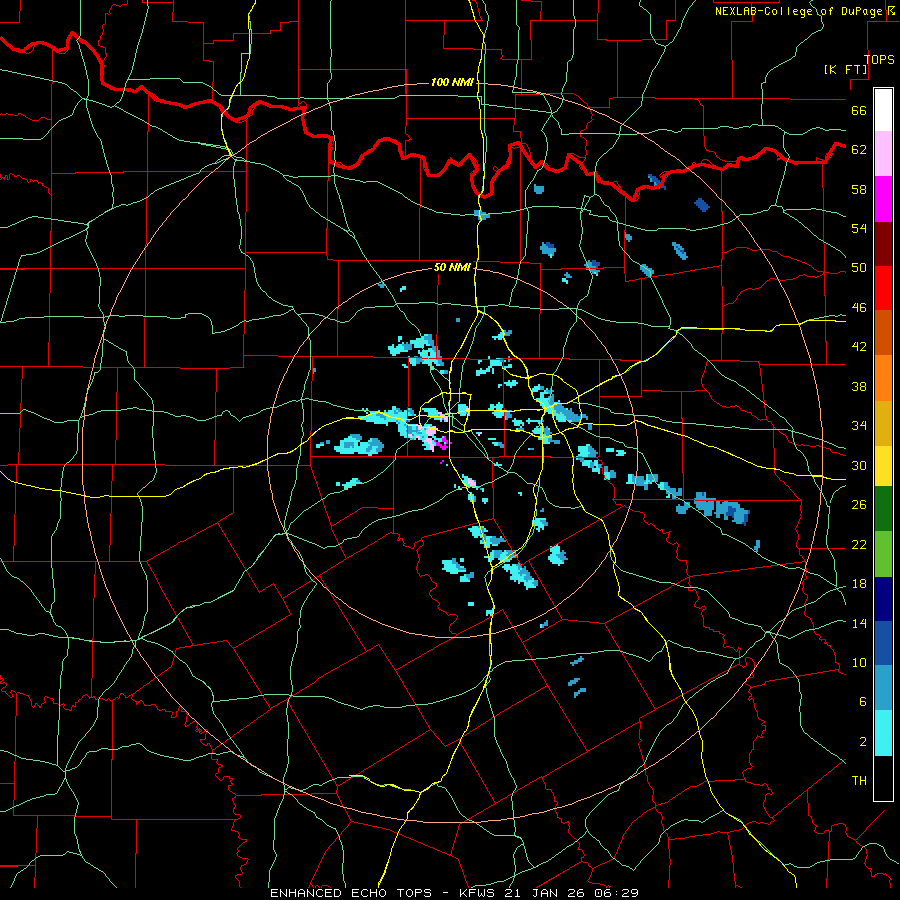Click the white swatch in the tops legend
This screenshot has height=900, width=900.
(x=883, y=110)
